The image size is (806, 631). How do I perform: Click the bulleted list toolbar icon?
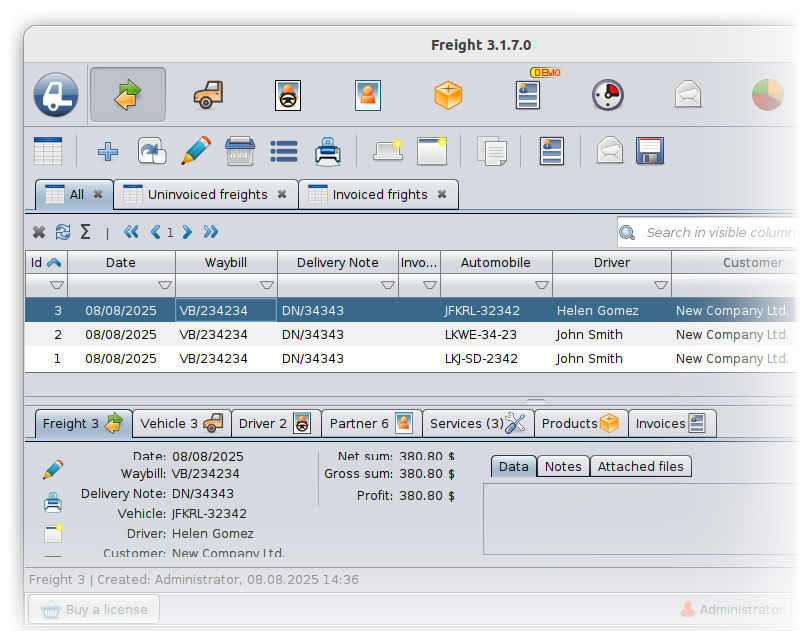click(284, 152)
